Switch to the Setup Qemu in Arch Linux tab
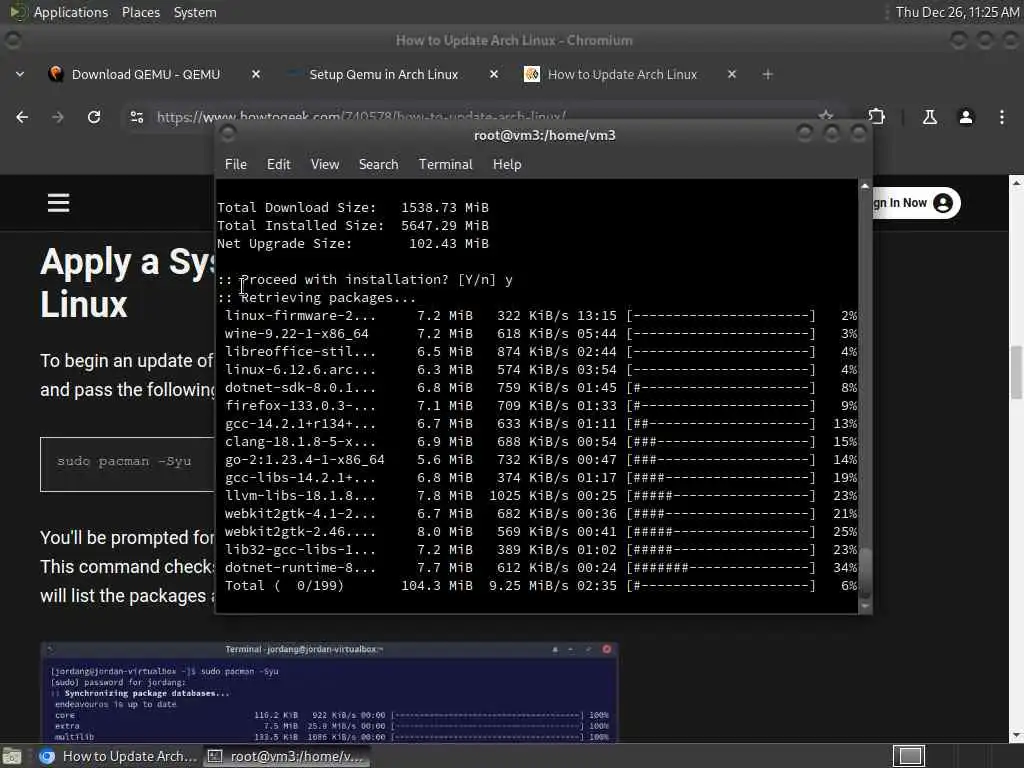 (x=384, y=74)
